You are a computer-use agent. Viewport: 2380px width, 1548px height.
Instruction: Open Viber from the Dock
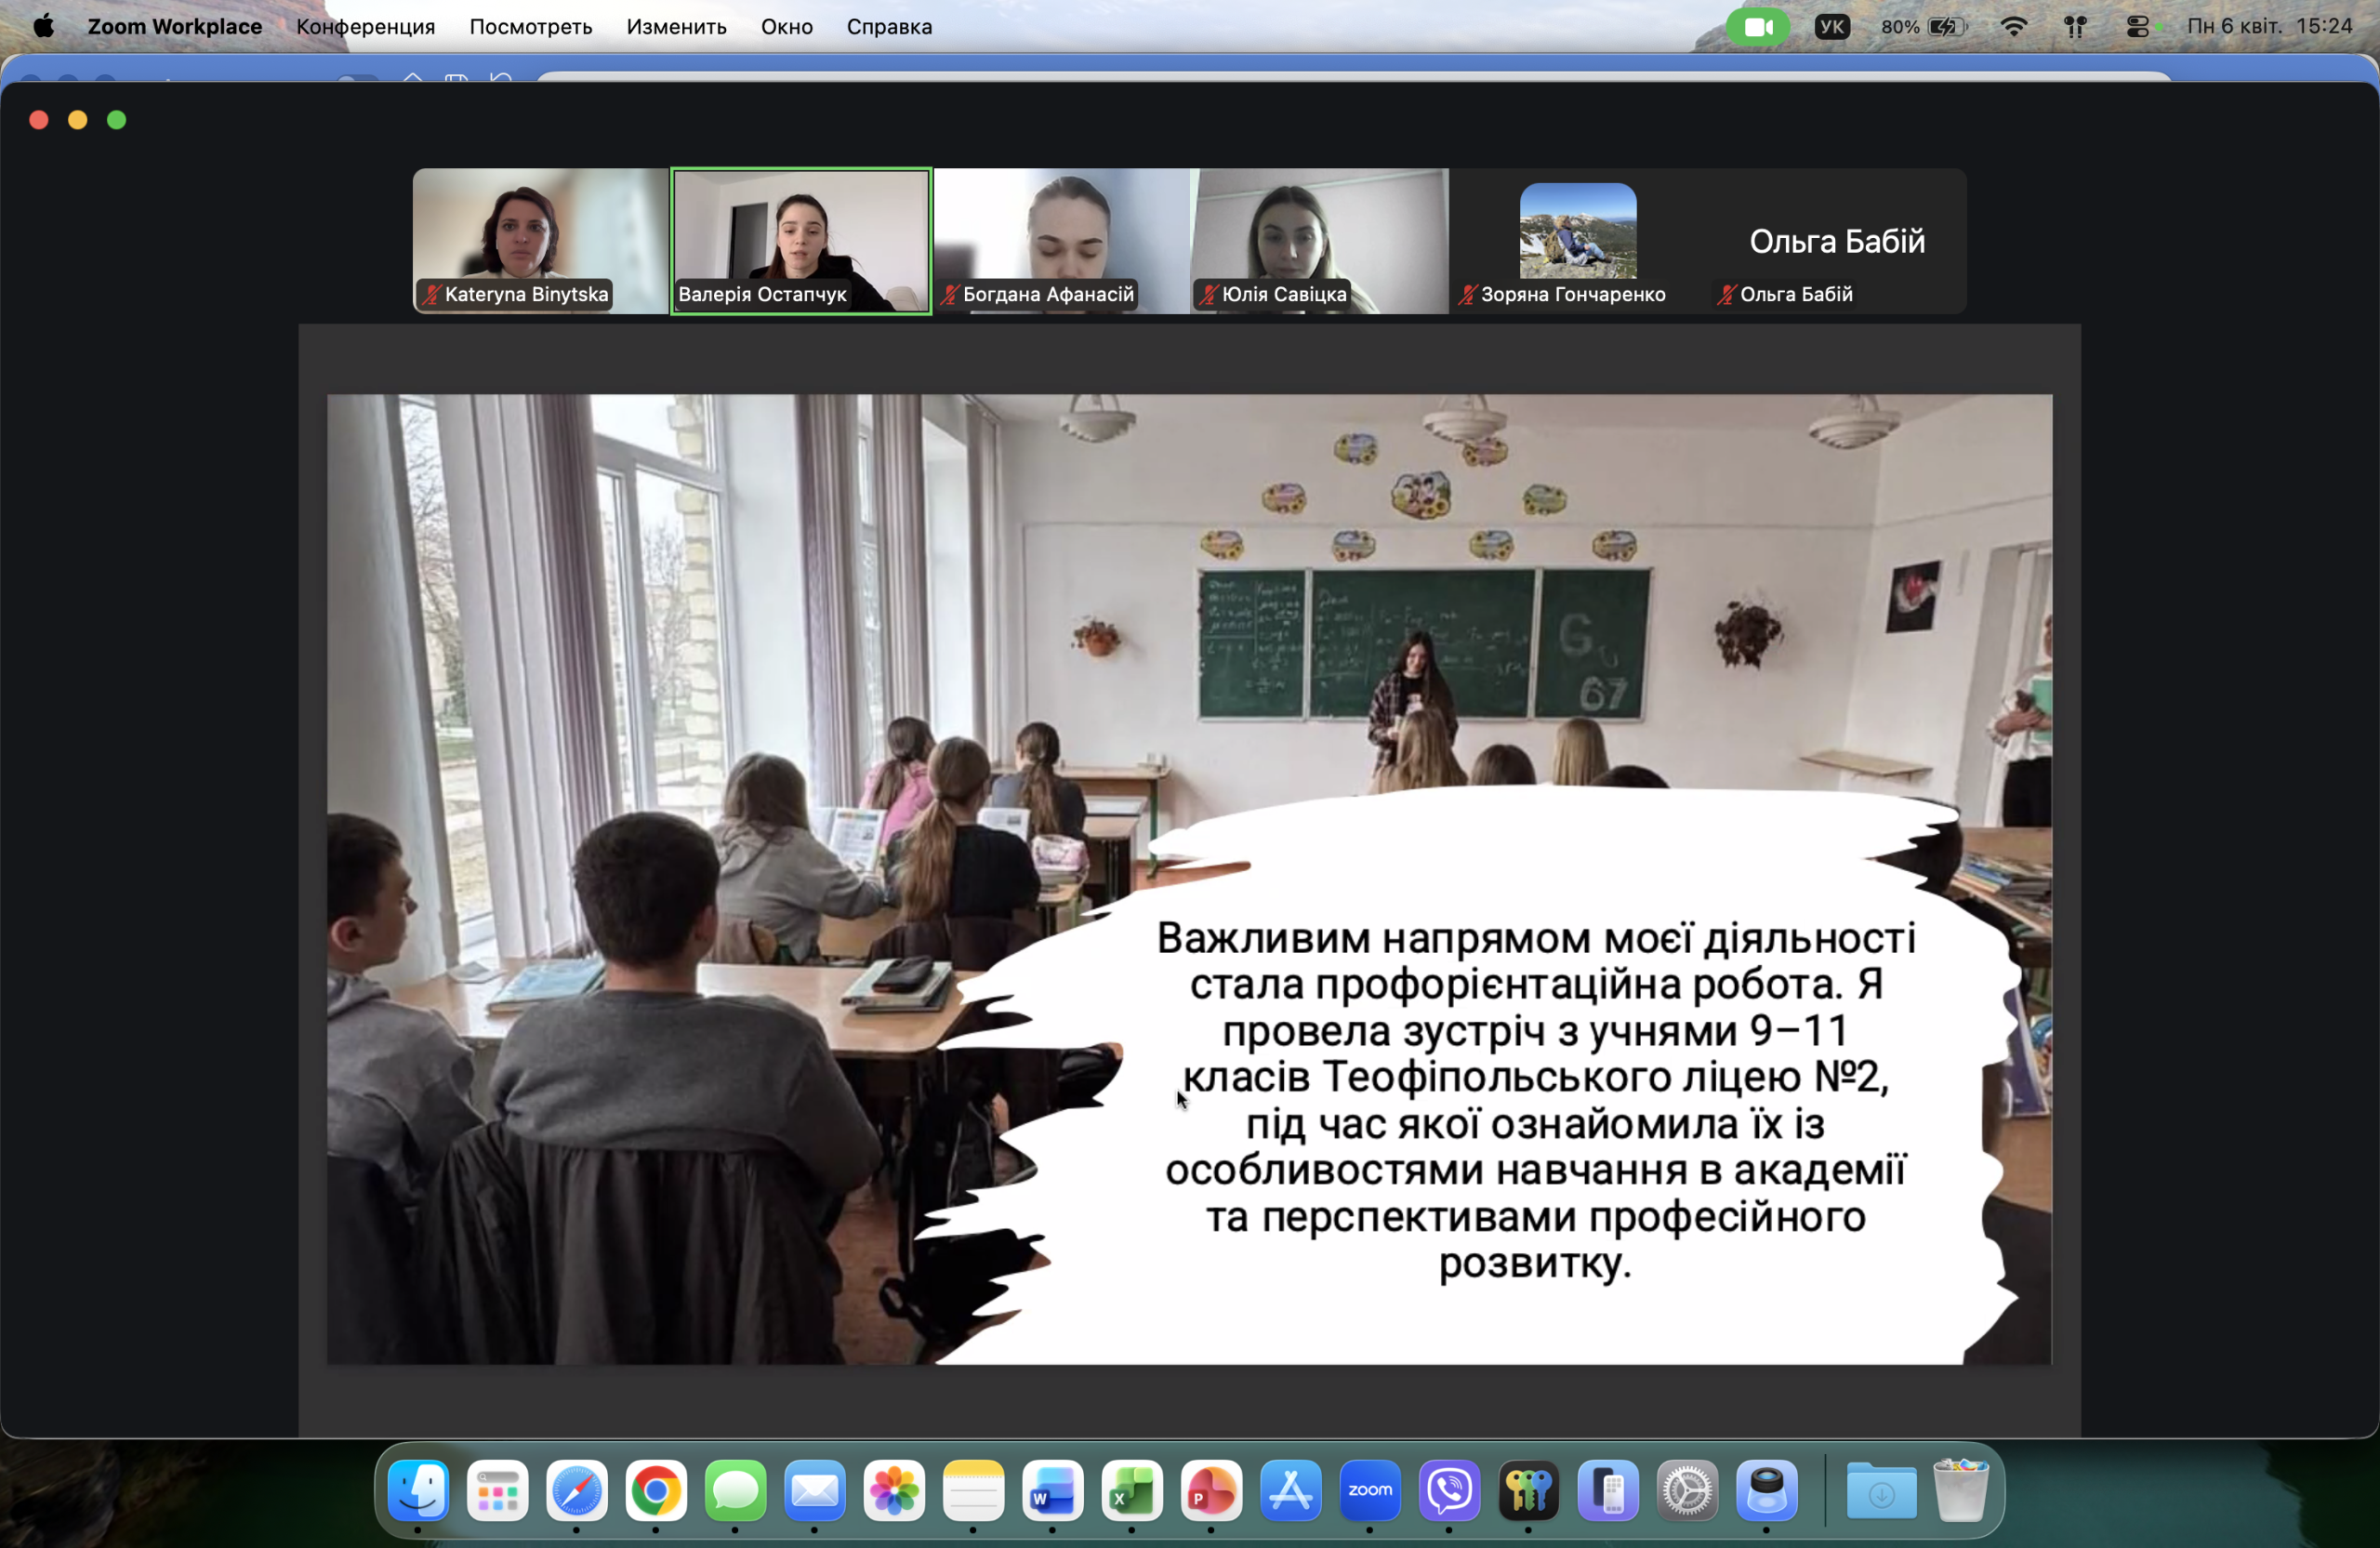[1449, 1491]
